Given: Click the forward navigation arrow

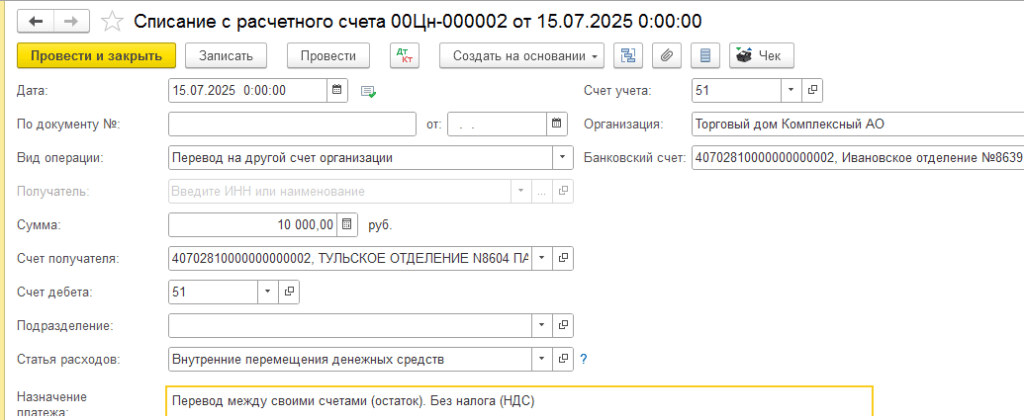Looking at the screenshot, I should (71, 21).
